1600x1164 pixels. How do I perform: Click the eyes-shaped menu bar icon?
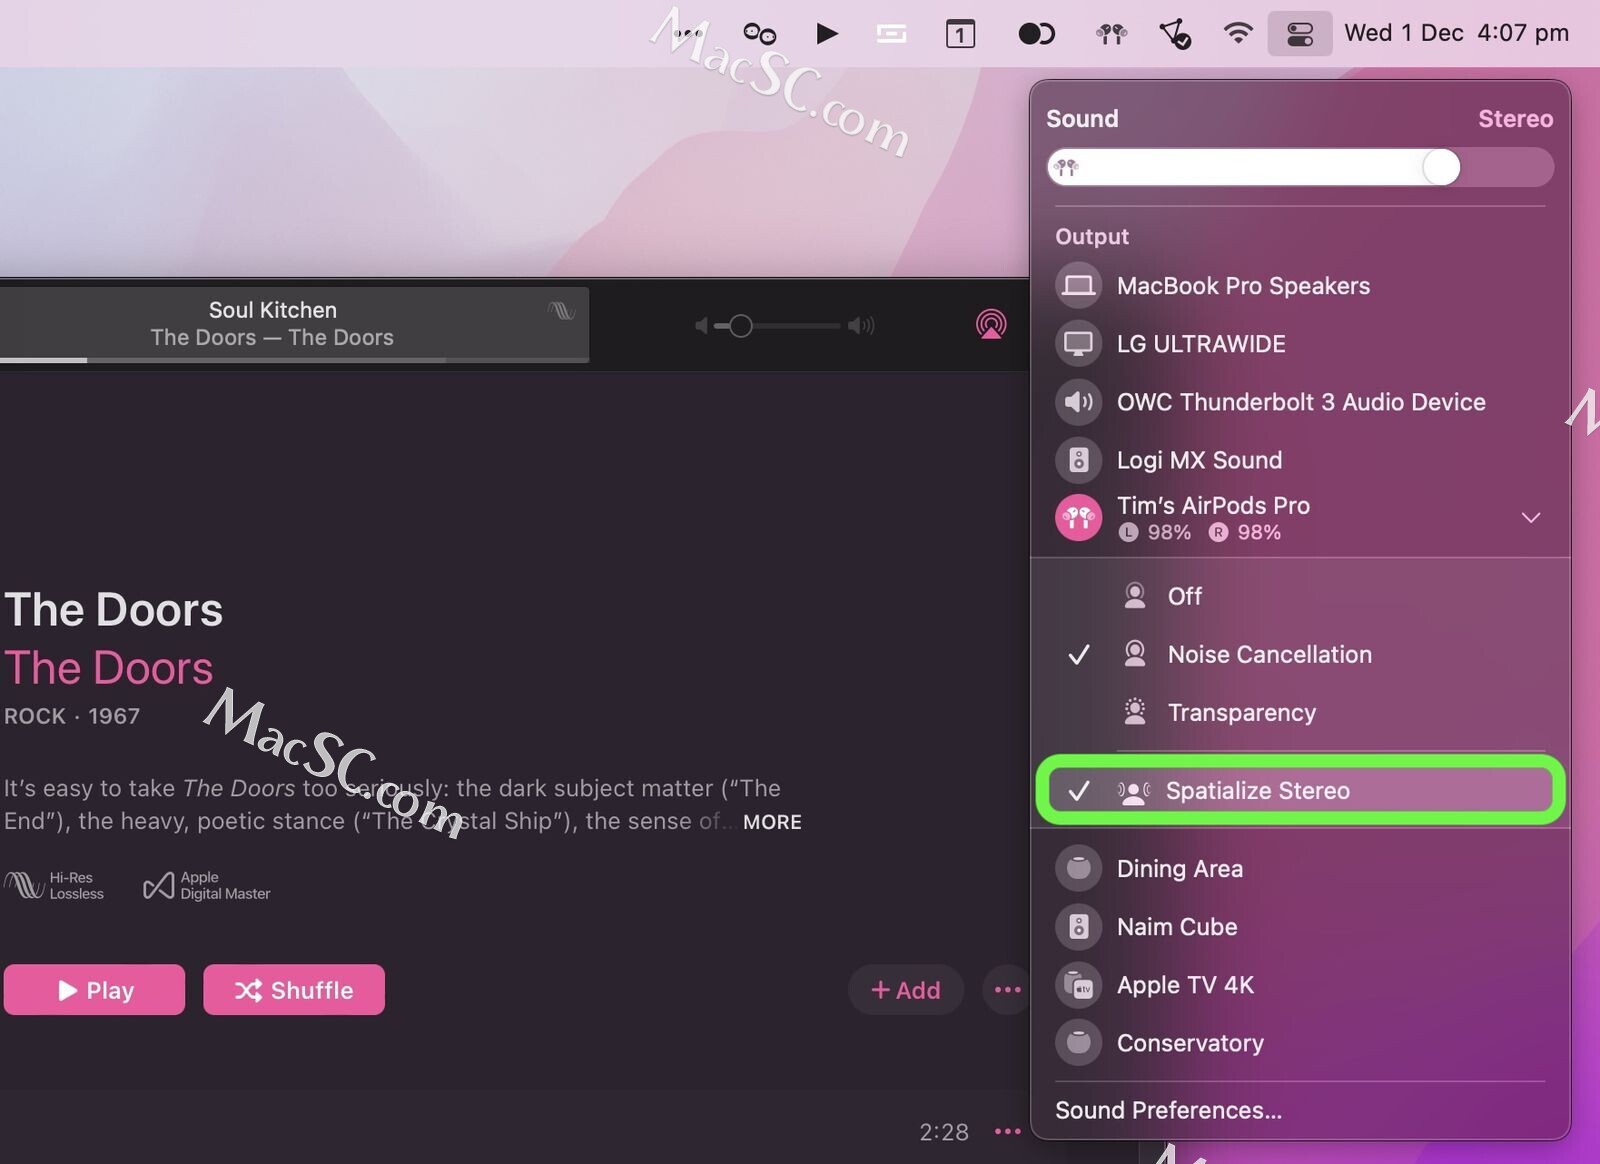point(760,34)
